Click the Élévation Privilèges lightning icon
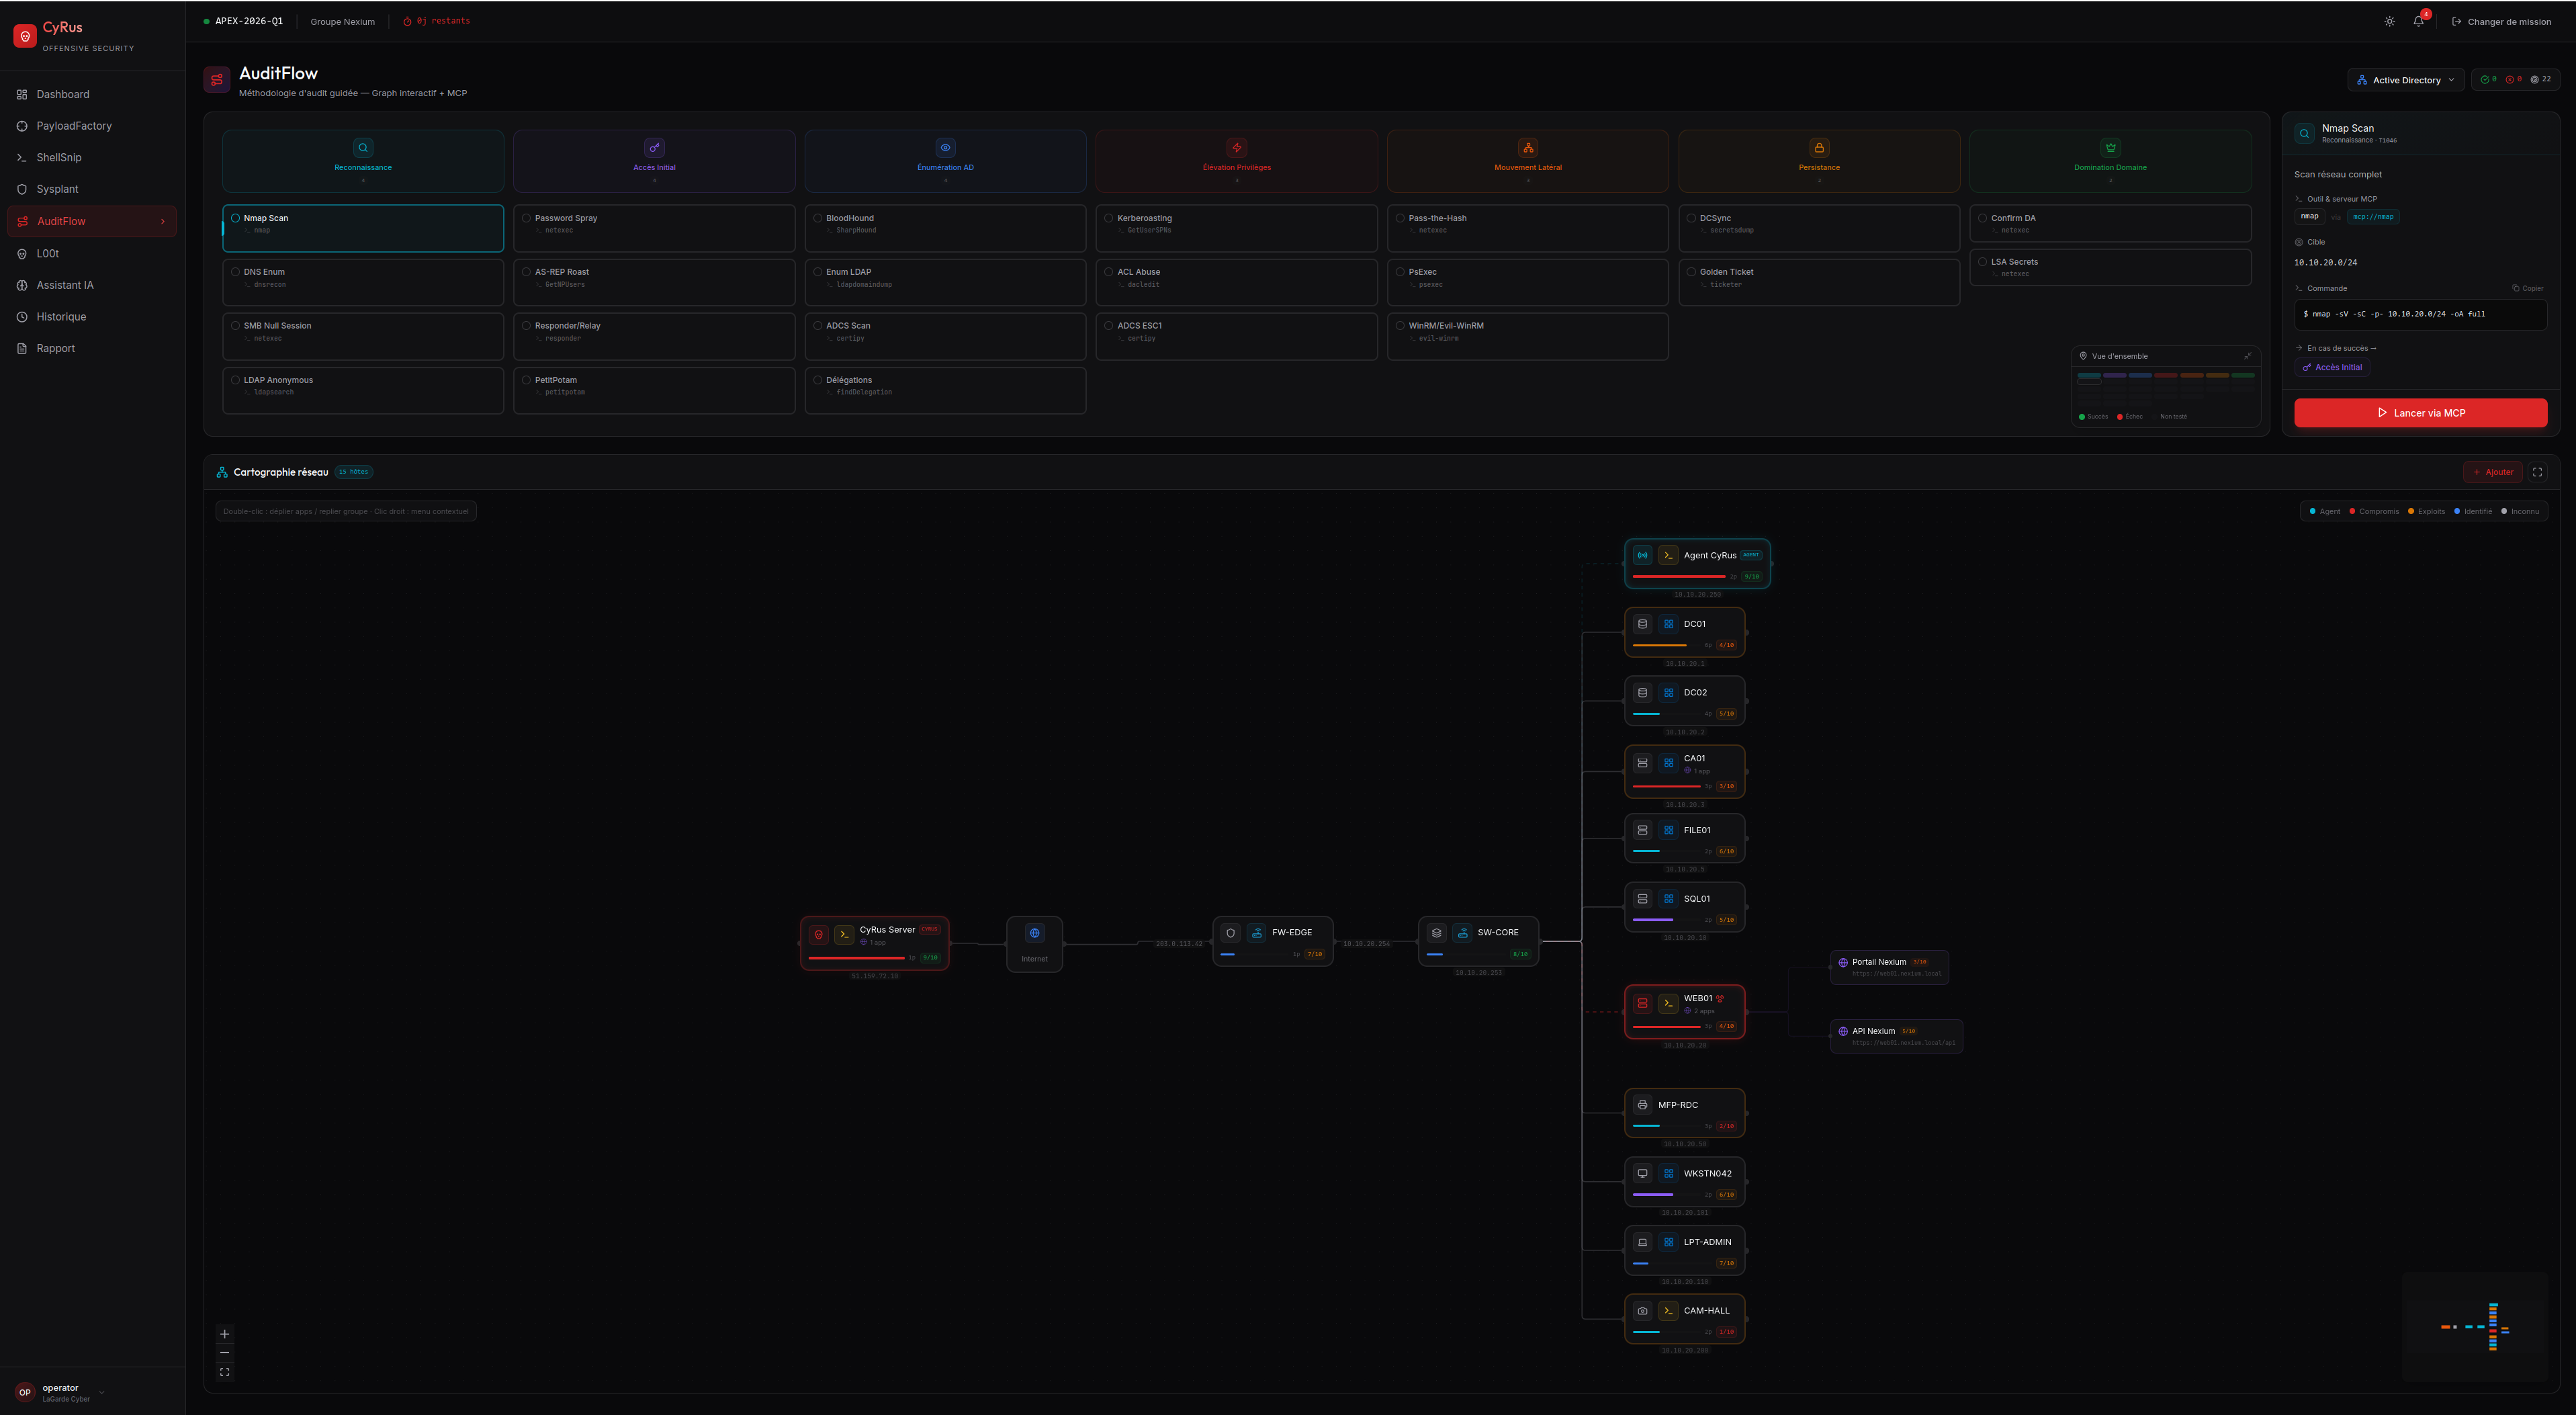This screenshot has width=2576, height=1415. [x=1236, y=147]
